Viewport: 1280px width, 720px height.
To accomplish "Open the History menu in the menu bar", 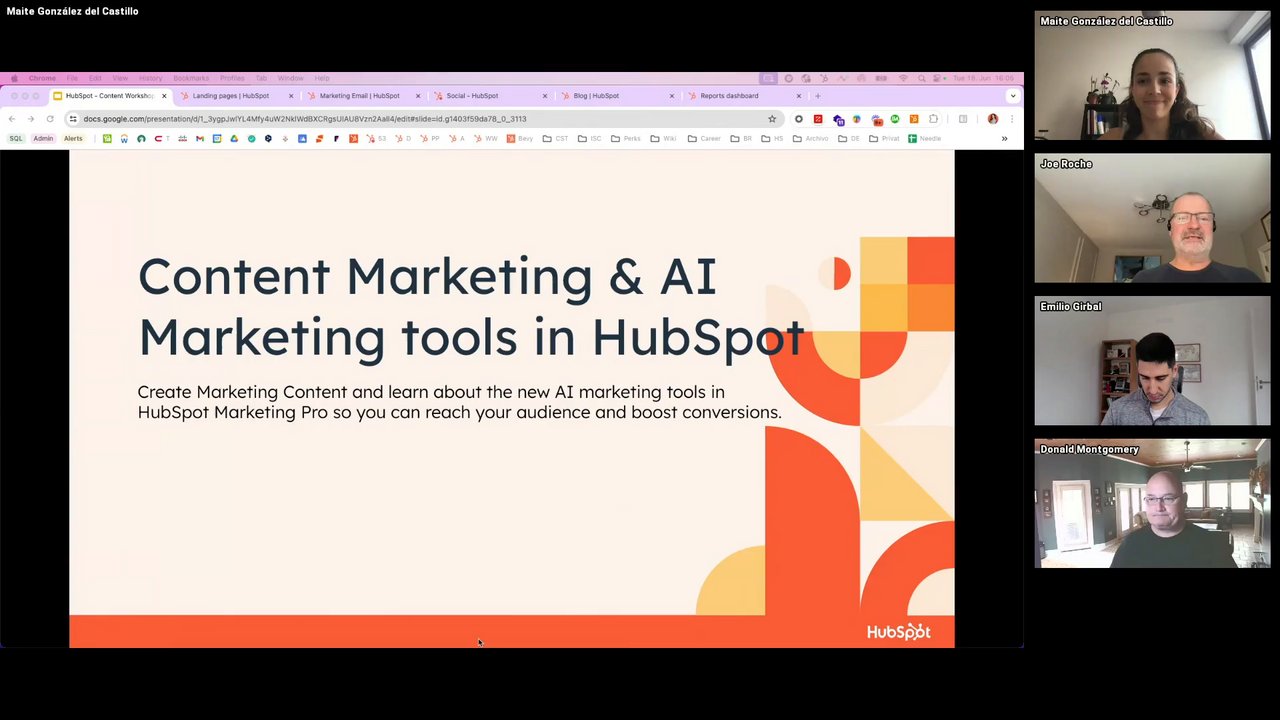I will [150, 78].
